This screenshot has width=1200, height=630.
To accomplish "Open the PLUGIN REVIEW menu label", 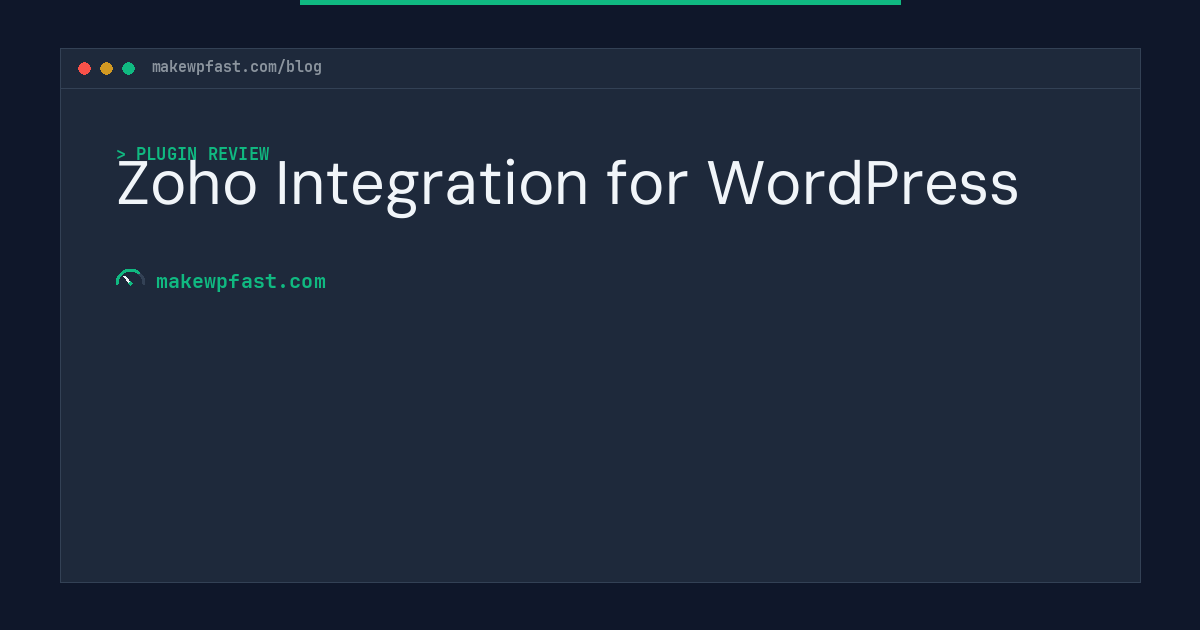I will [x=202, y=154].
